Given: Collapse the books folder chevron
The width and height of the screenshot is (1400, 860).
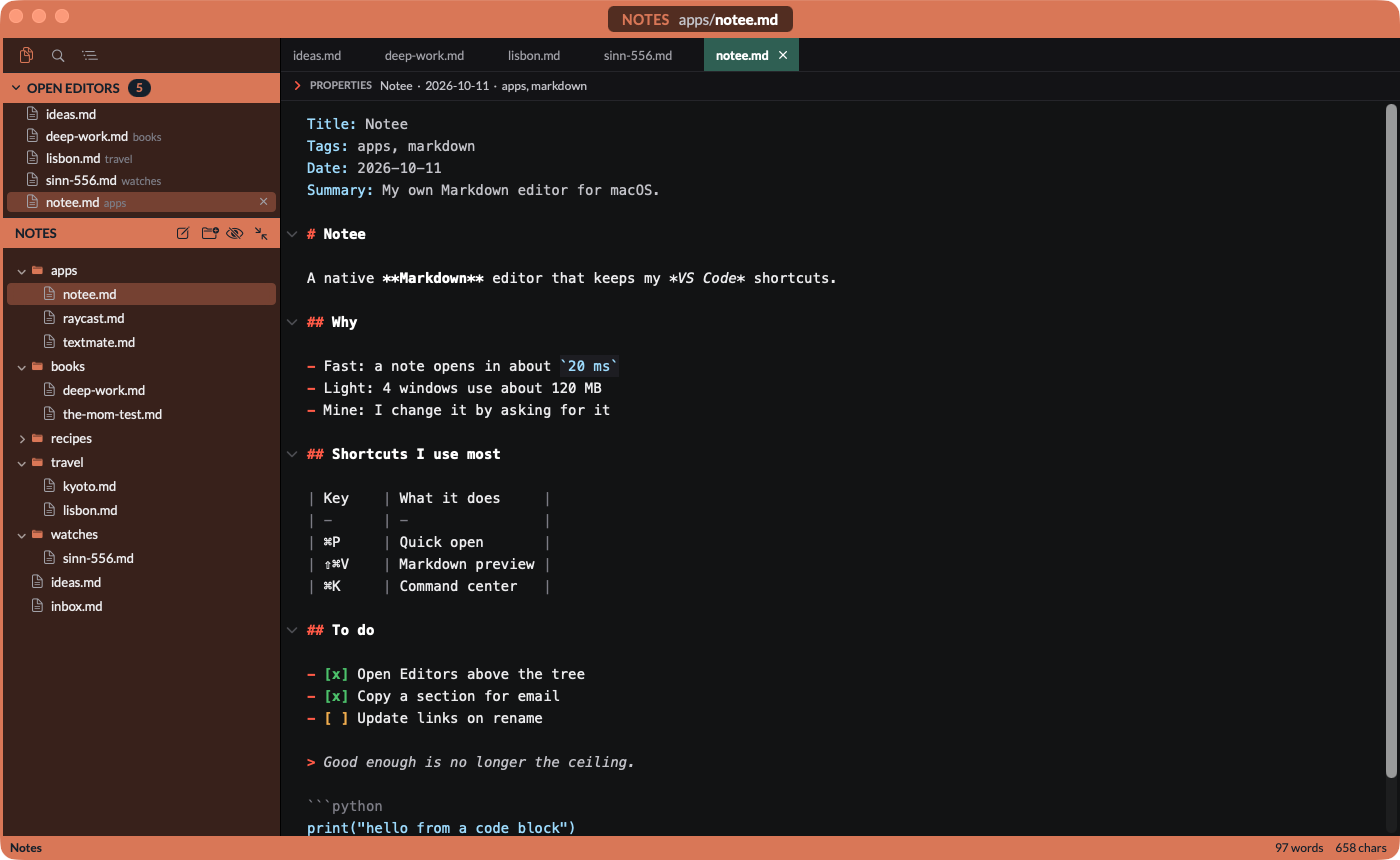Looking at the screenshot, I should coord(22,366).
